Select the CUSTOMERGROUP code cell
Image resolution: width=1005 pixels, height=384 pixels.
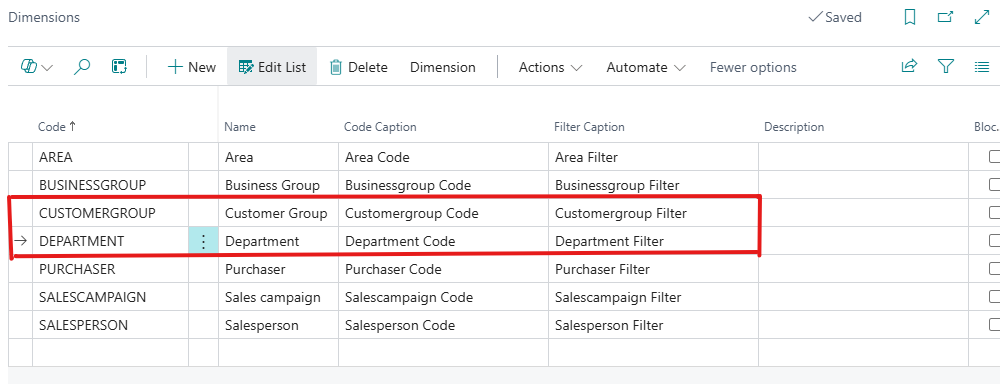(x=110, y=213)
